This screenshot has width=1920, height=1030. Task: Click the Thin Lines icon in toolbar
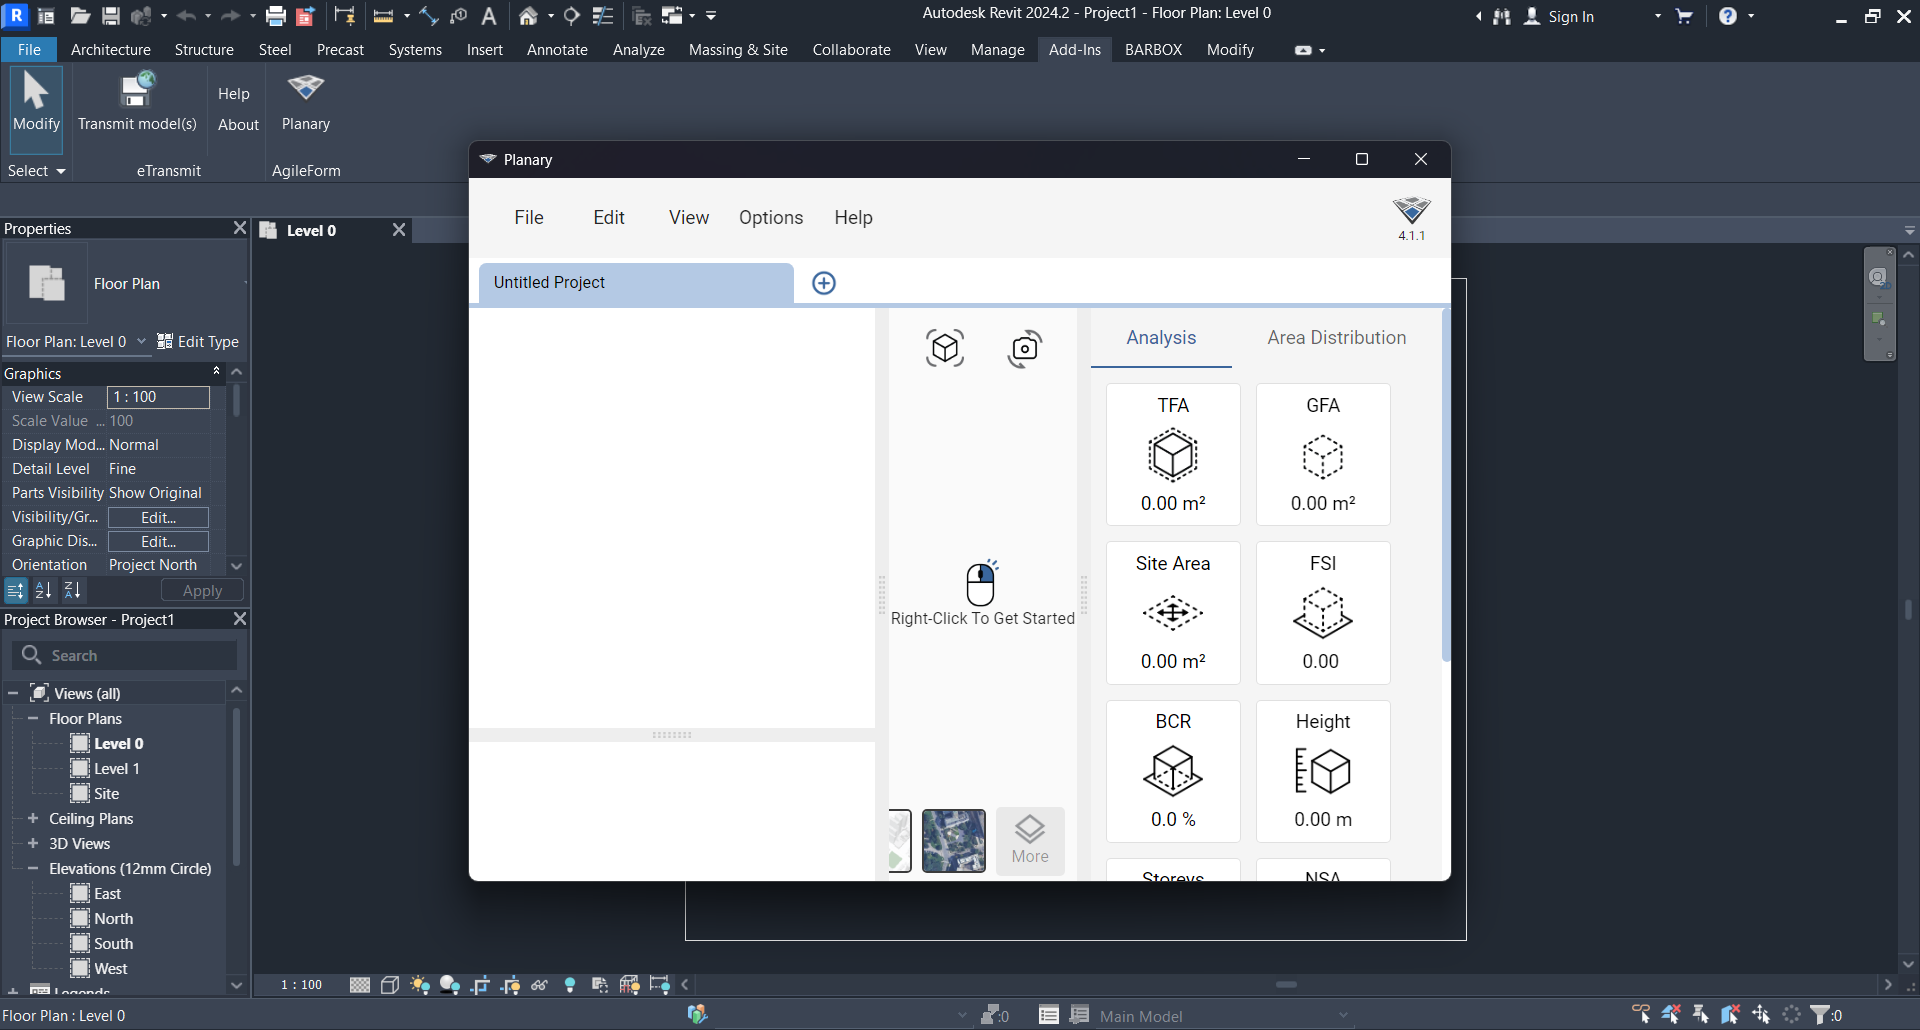[602, 16]
